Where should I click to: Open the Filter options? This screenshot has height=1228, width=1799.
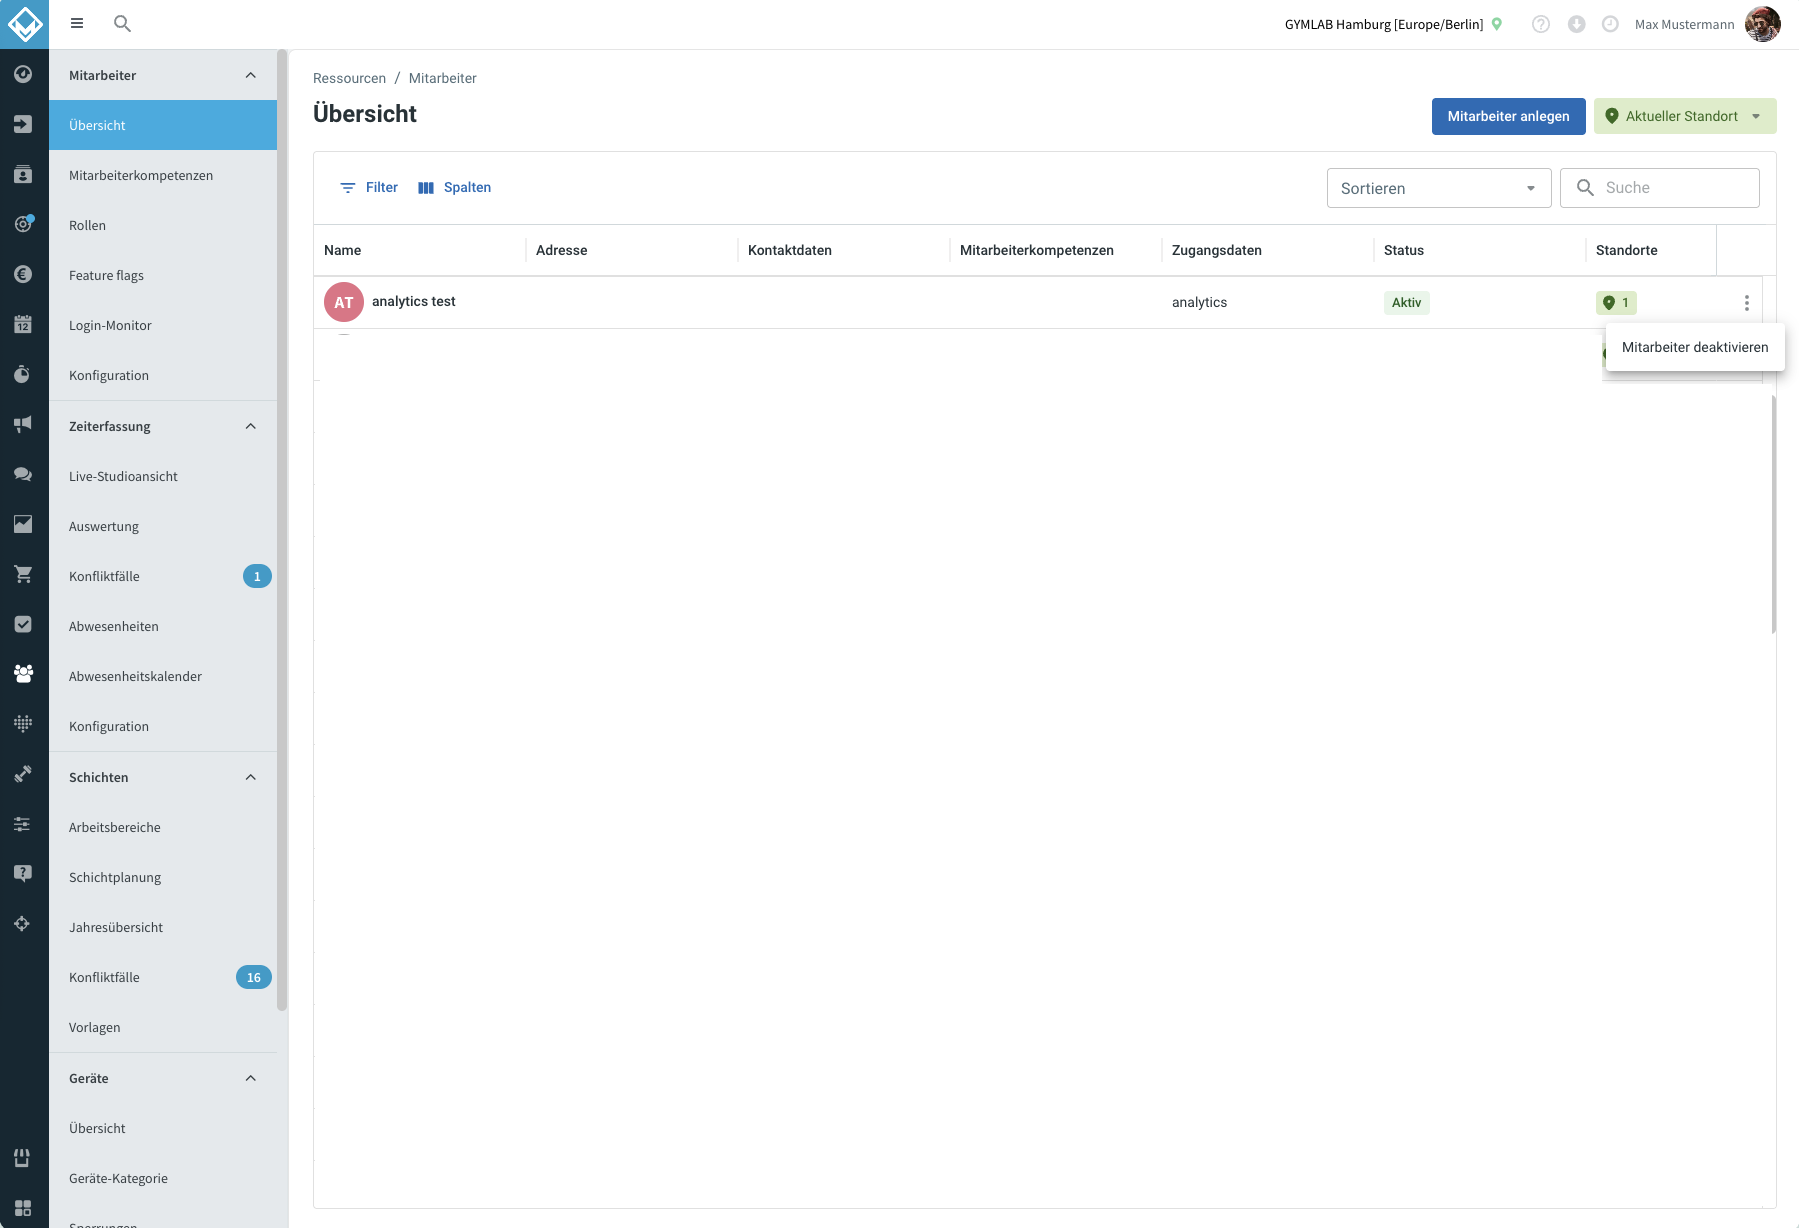[x=369, y=187]
